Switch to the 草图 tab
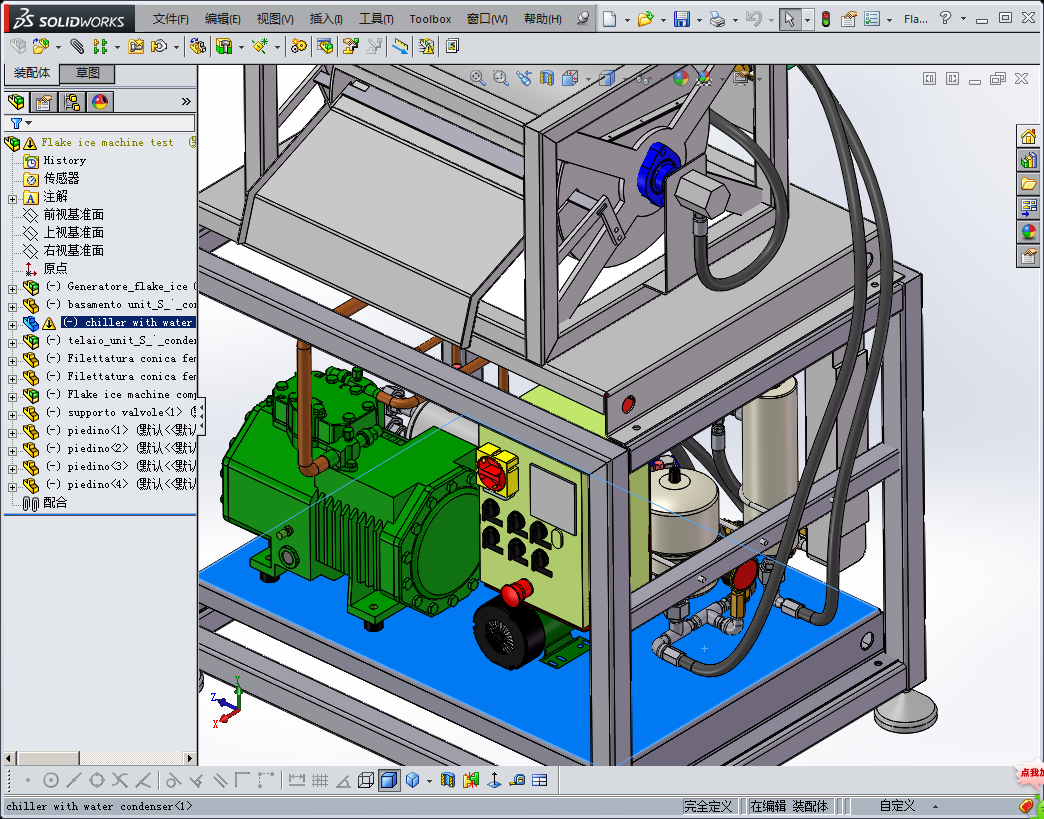Image resolution: width=1044 pixels, height=819 pixels. coord(88,74)
